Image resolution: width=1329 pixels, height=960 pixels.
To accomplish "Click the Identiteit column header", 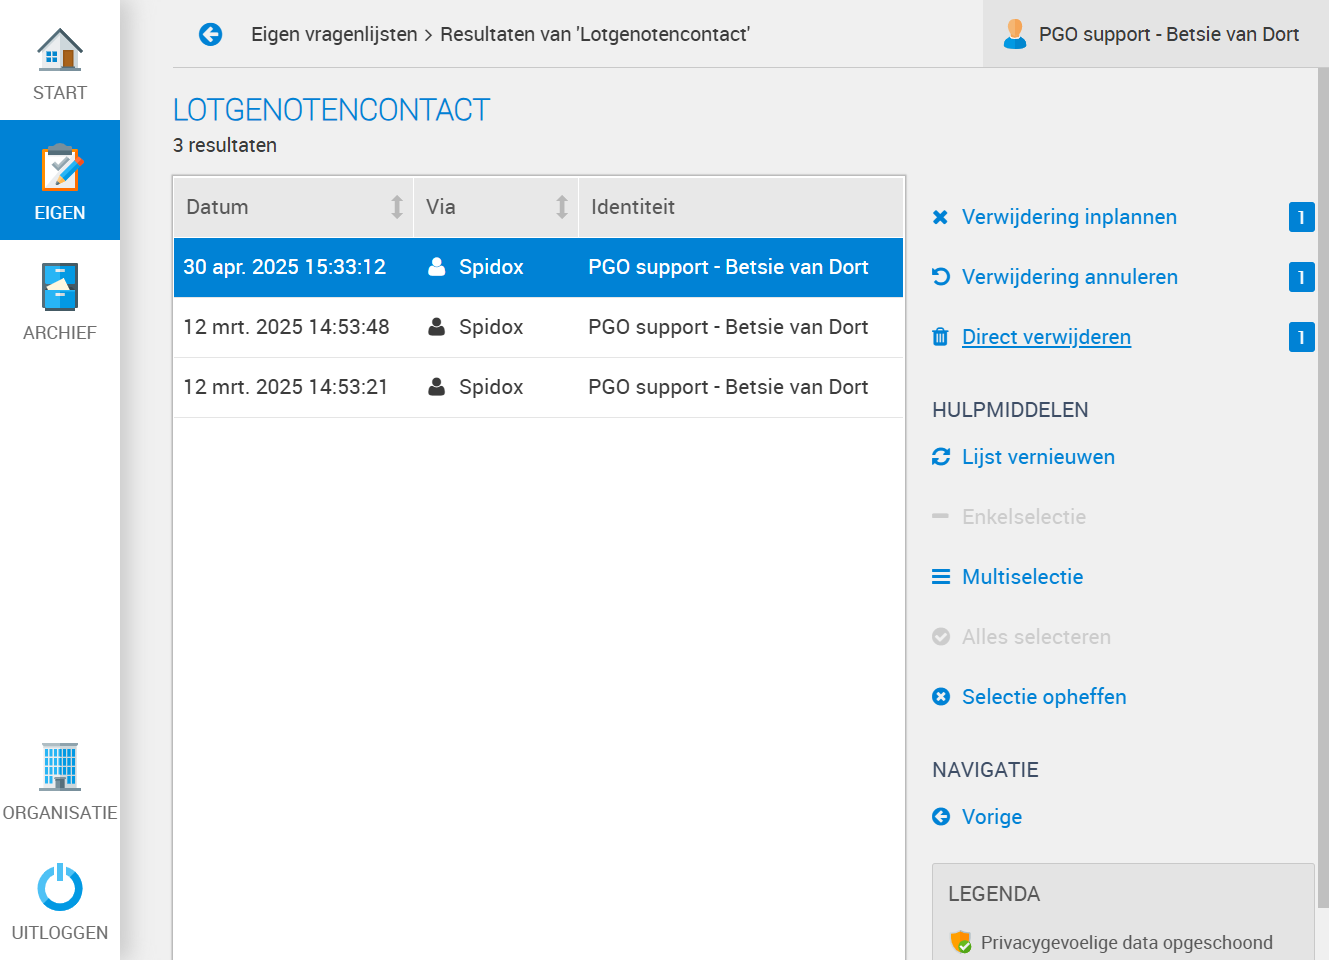I will pyautogui.click(x=741, y=207).
